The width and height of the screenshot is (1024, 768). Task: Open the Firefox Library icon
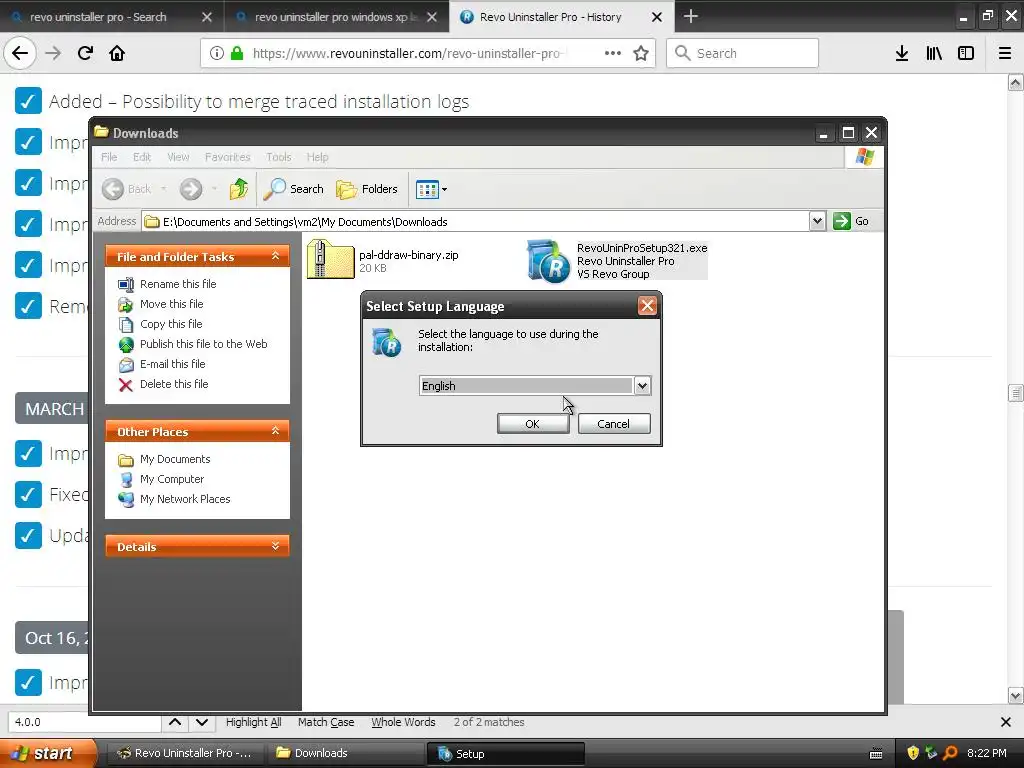[x=934, y=53]
